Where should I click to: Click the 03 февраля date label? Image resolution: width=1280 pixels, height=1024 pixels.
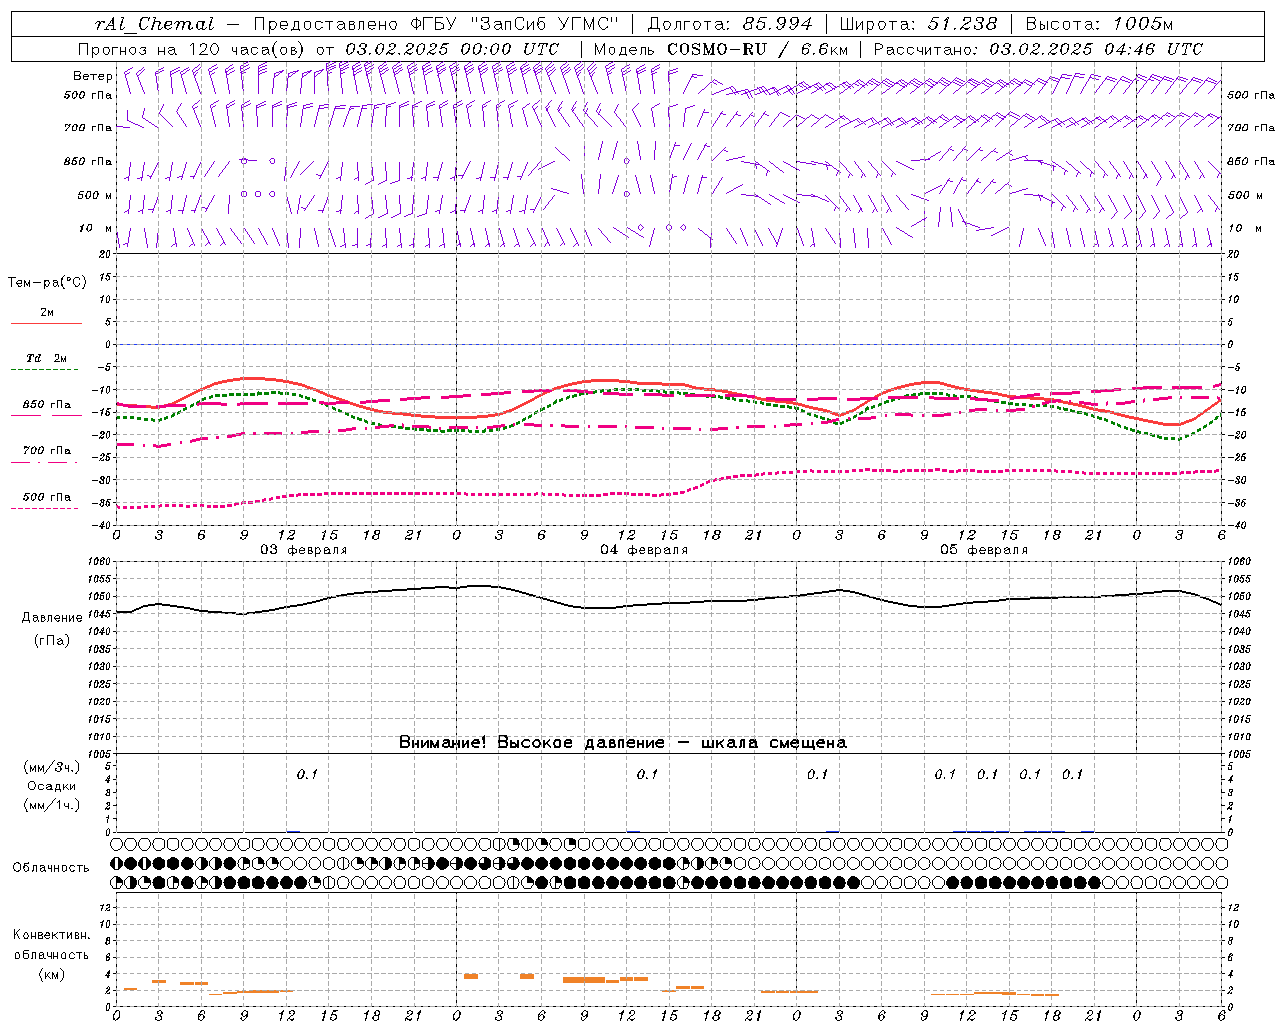[x=304, y=550]
